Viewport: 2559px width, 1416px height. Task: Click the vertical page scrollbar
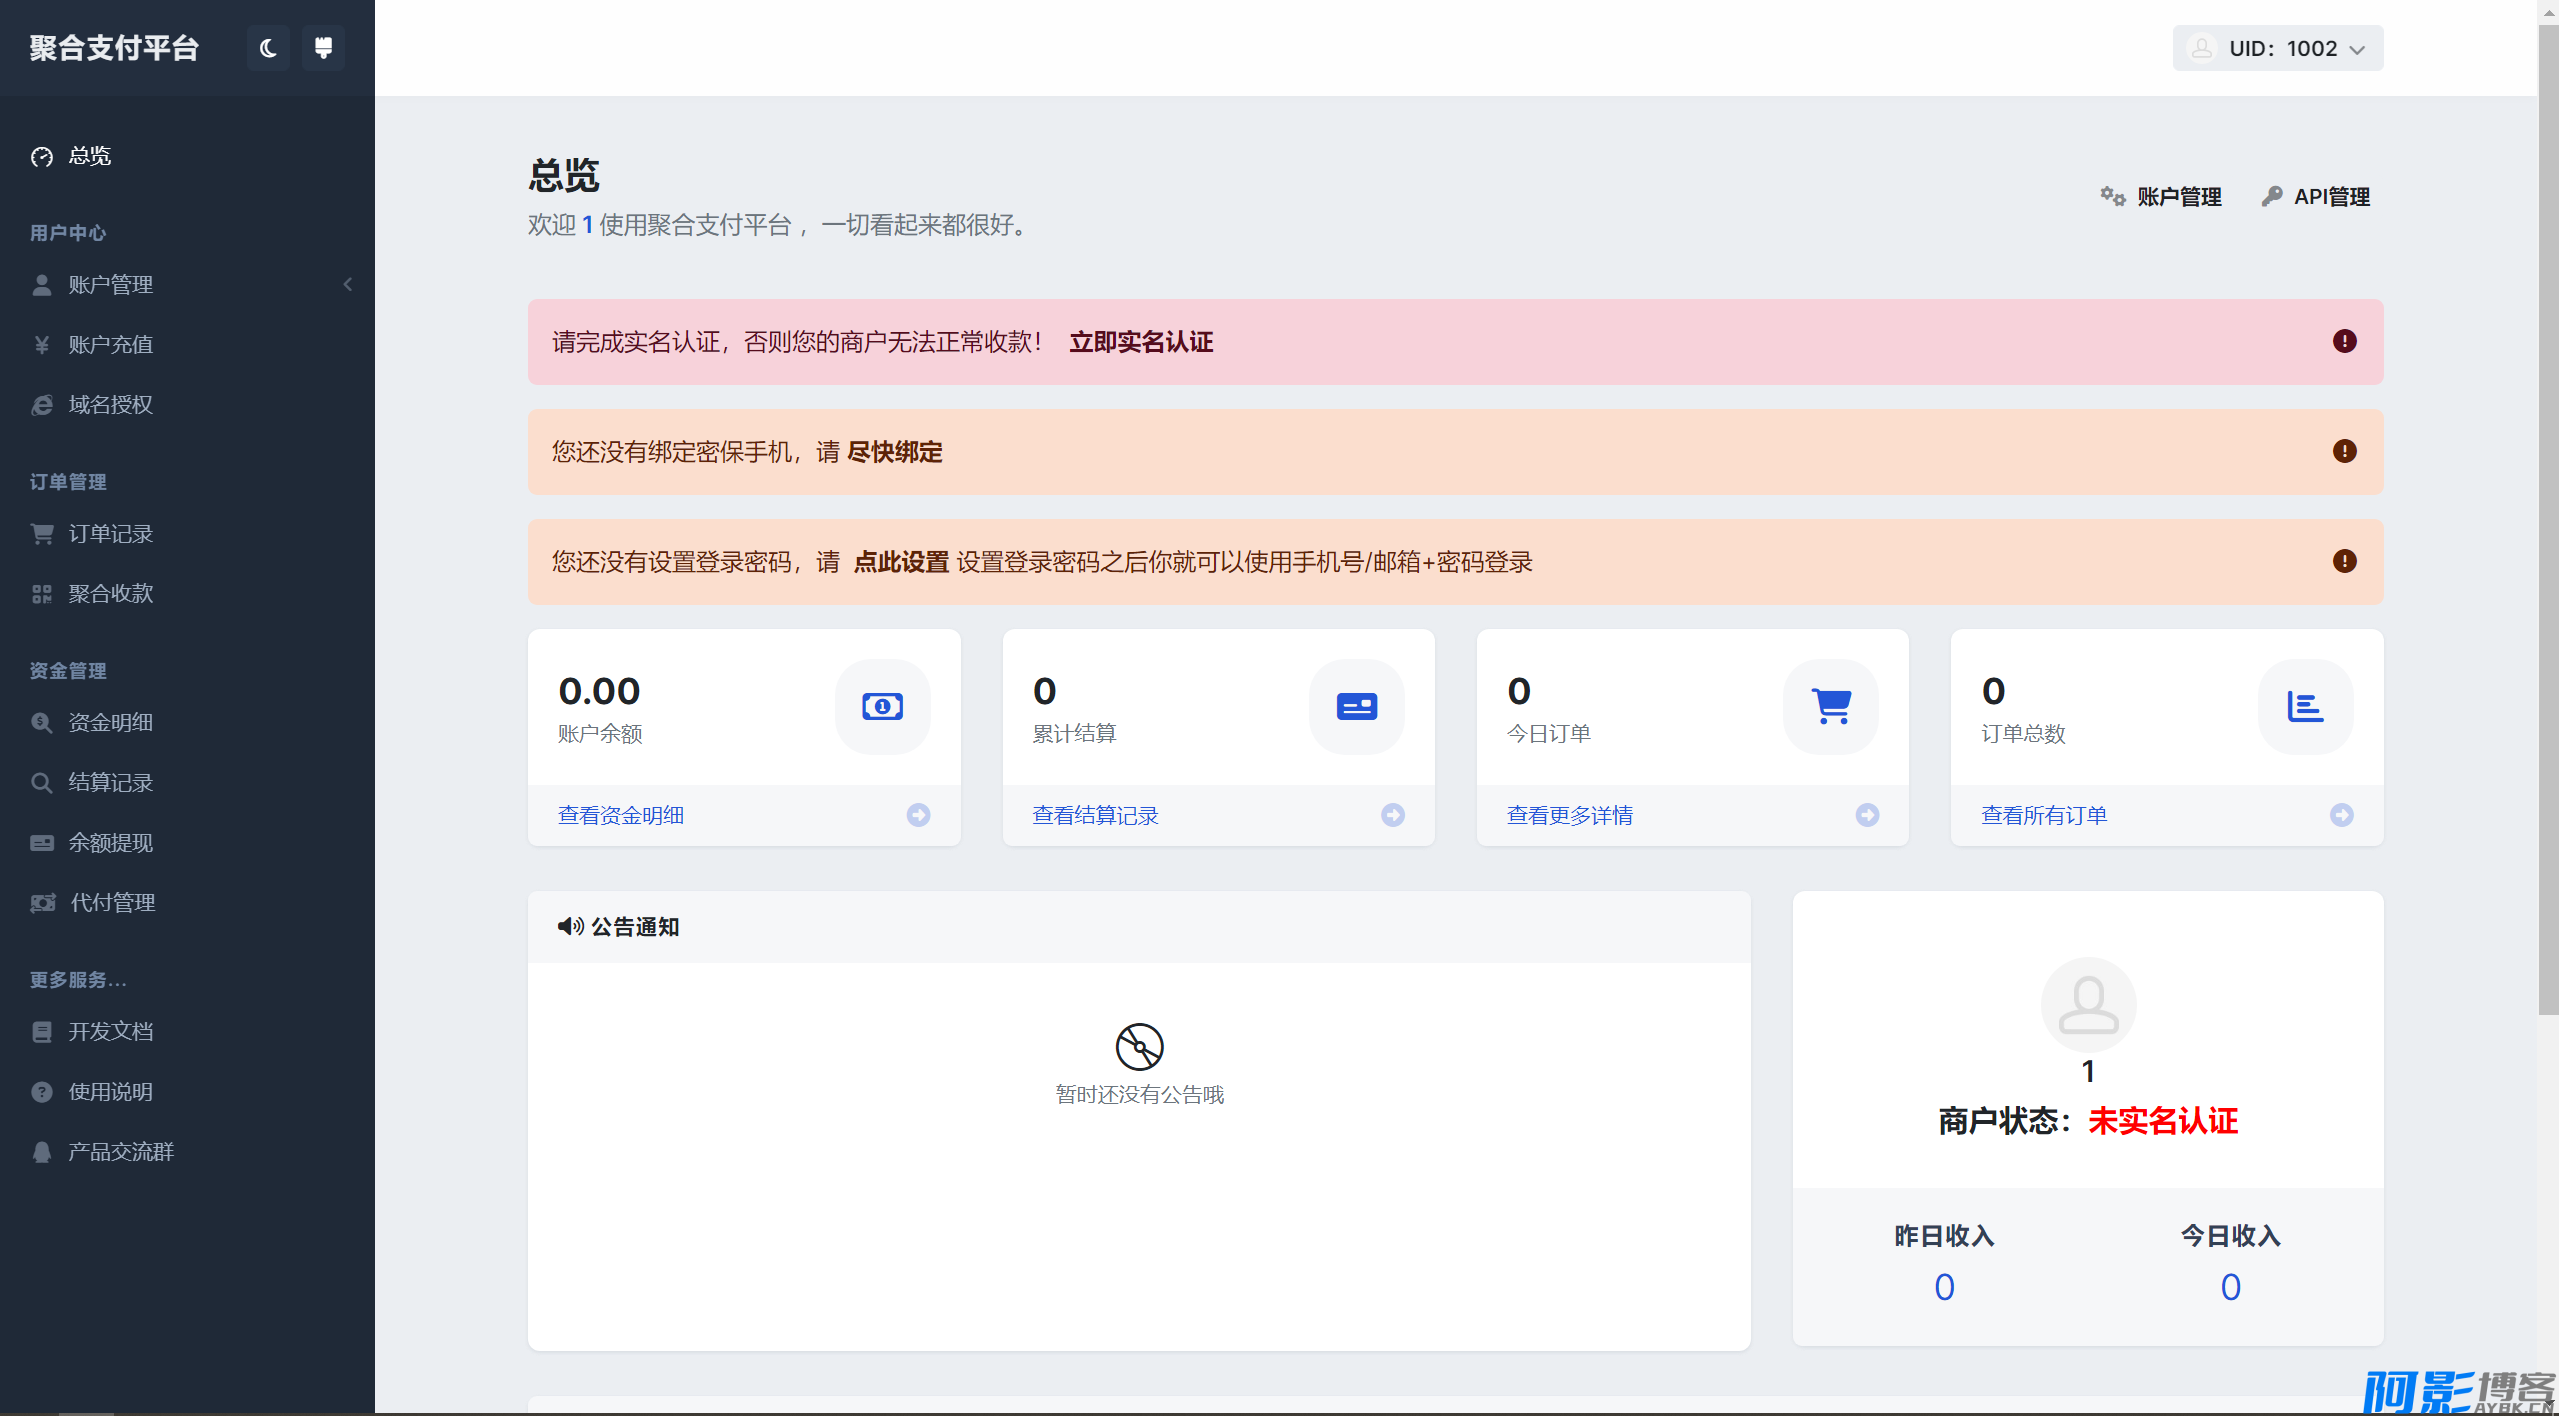2548,520
